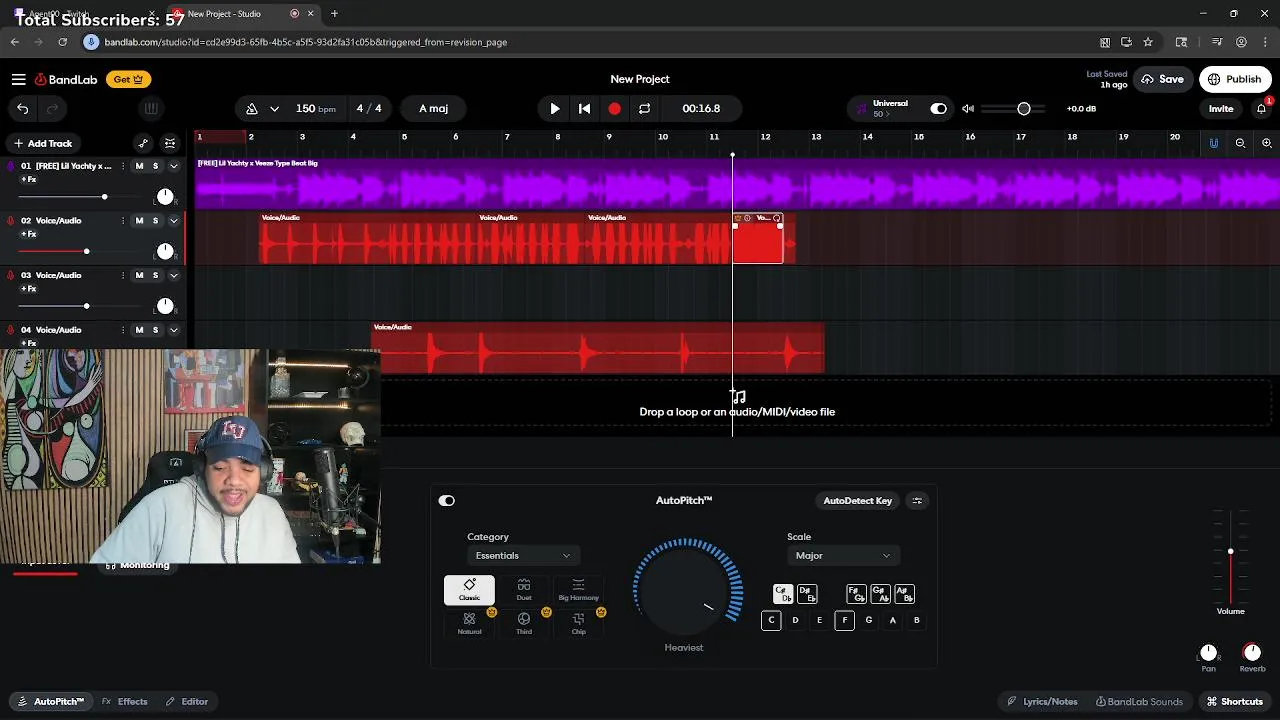Toggle loop cycle playback
The width and height of the screenshot is (1280, 720).
[x=645, y=108]
